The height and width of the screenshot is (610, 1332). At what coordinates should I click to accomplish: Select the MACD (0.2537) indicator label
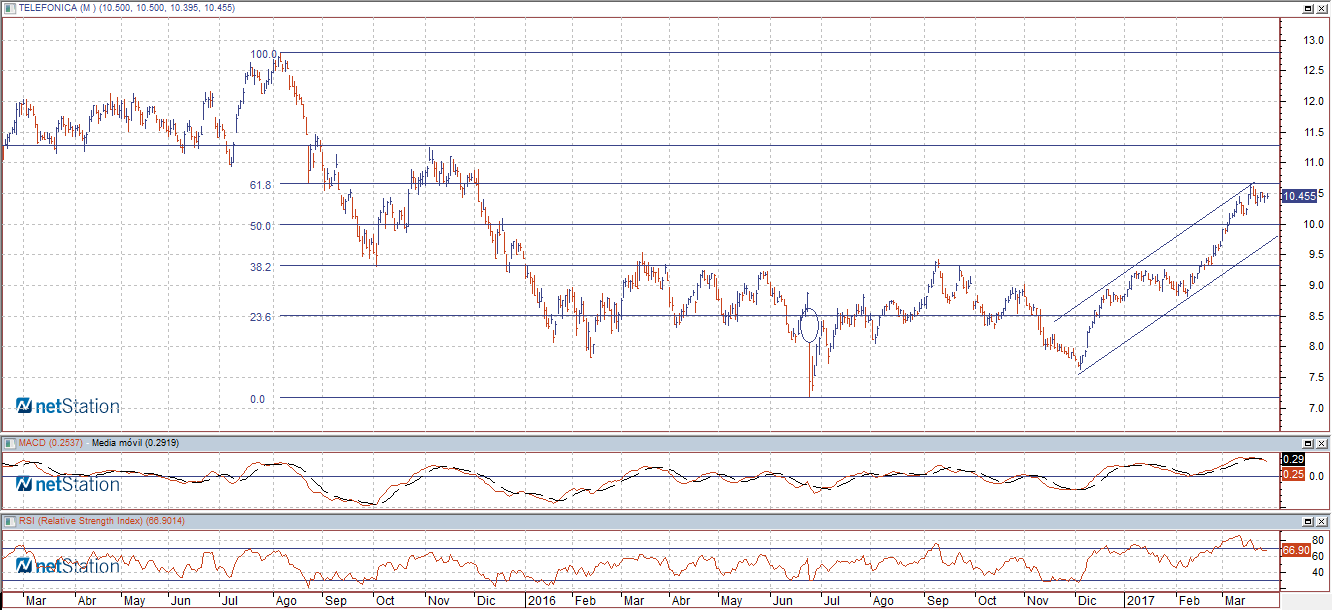(51, 442)
